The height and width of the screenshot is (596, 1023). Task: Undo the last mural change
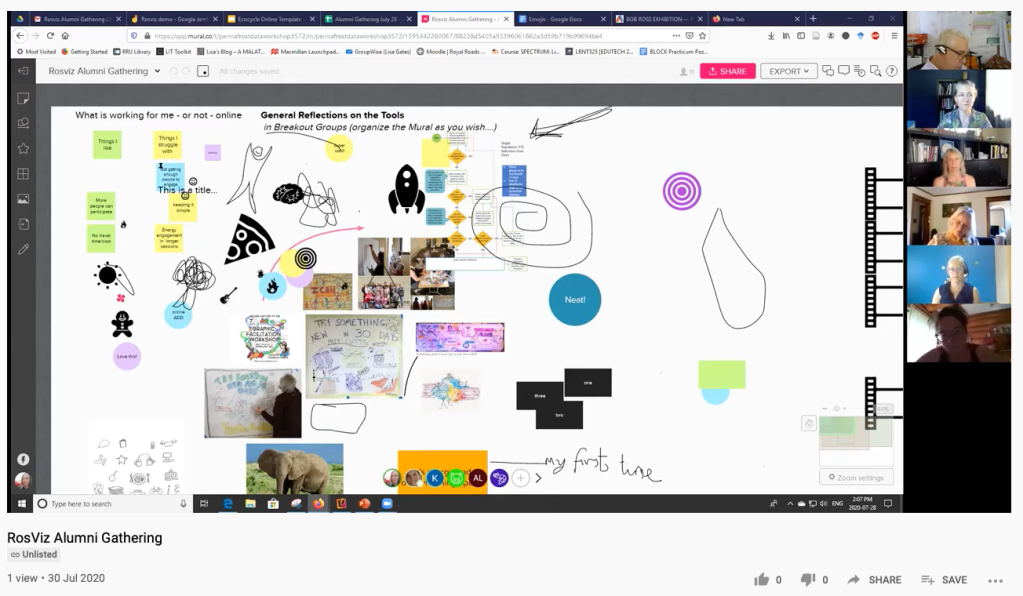pos(174,71)
